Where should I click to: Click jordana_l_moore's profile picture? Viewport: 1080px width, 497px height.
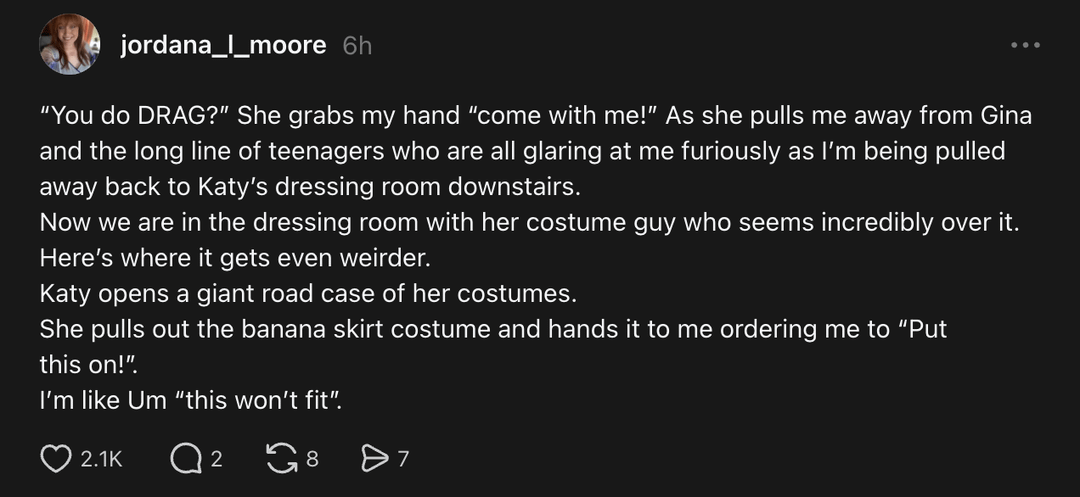[x=69, y=45]
